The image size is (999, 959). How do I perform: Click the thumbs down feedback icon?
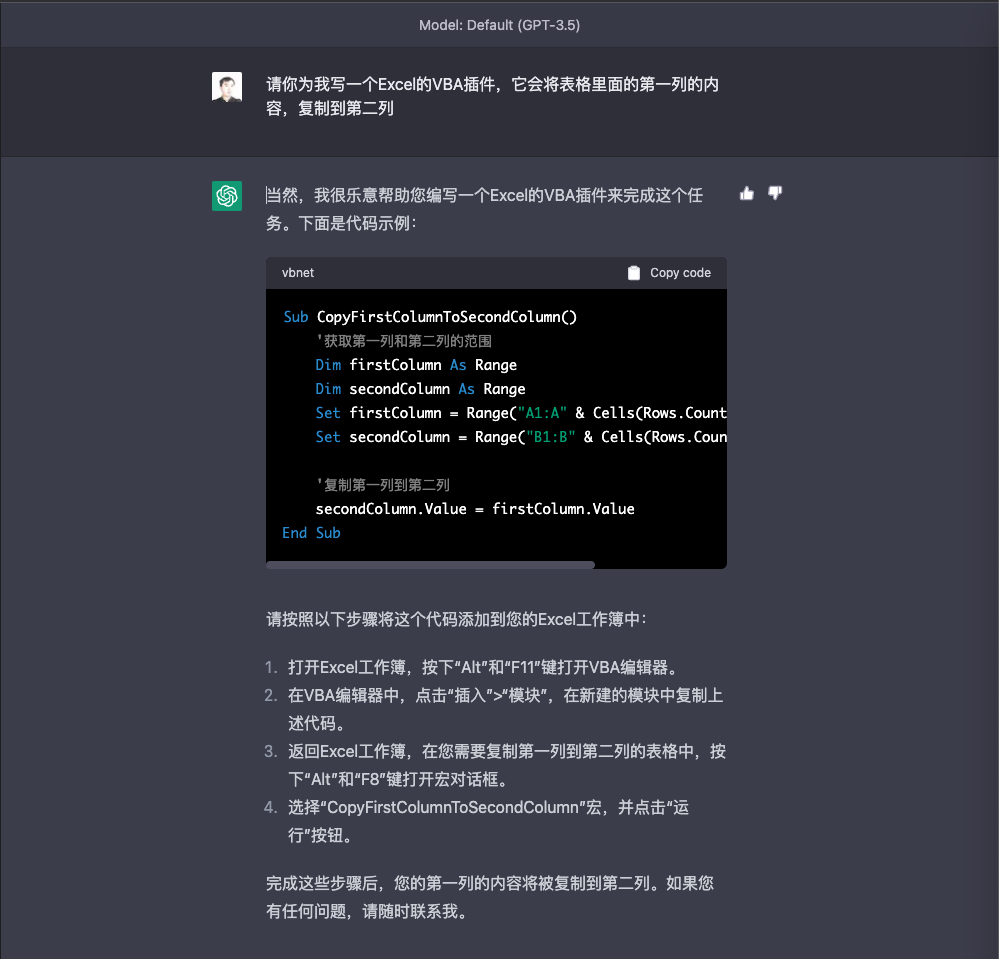pyautogui.click(x=775, y=193)
